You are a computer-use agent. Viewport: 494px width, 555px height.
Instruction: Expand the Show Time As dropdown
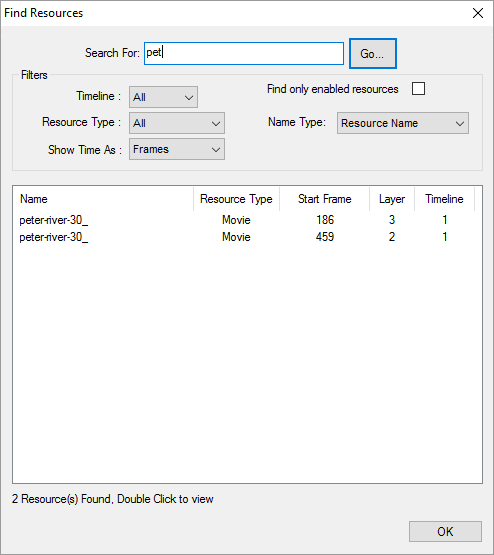(x=177, y=149)
